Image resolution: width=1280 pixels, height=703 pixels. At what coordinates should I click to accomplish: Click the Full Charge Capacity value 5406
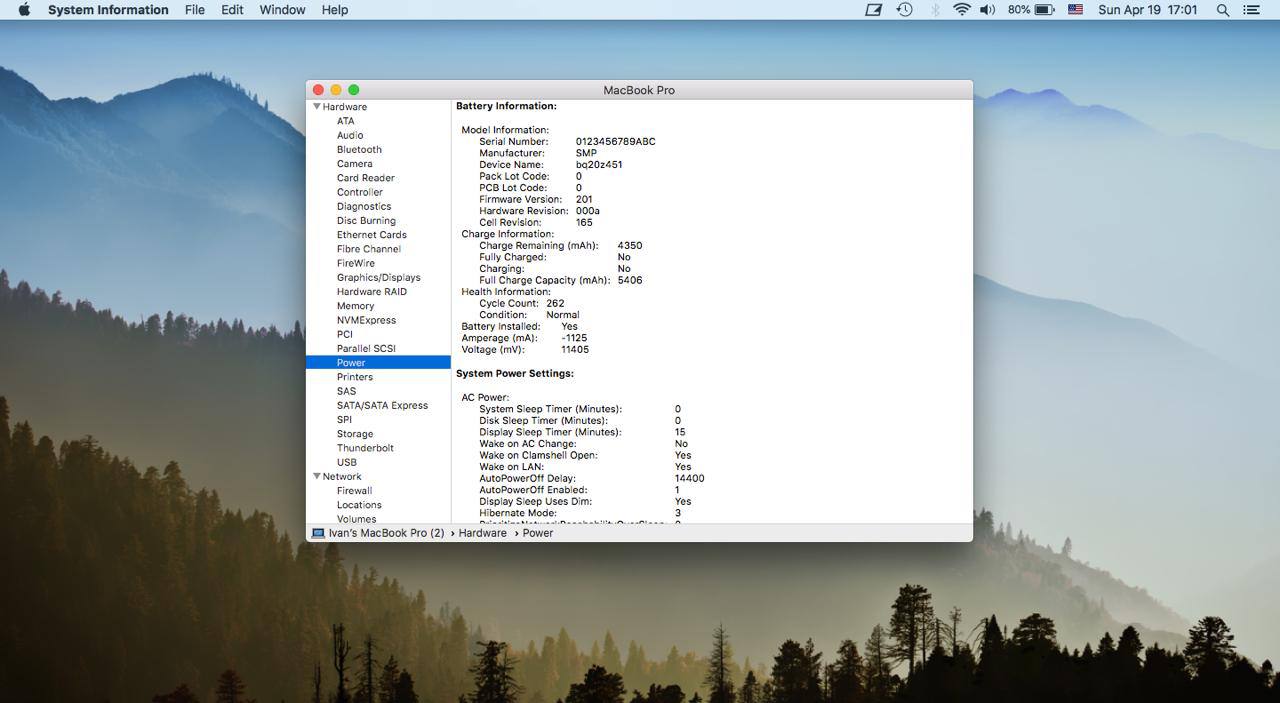[x=630, y=280]
